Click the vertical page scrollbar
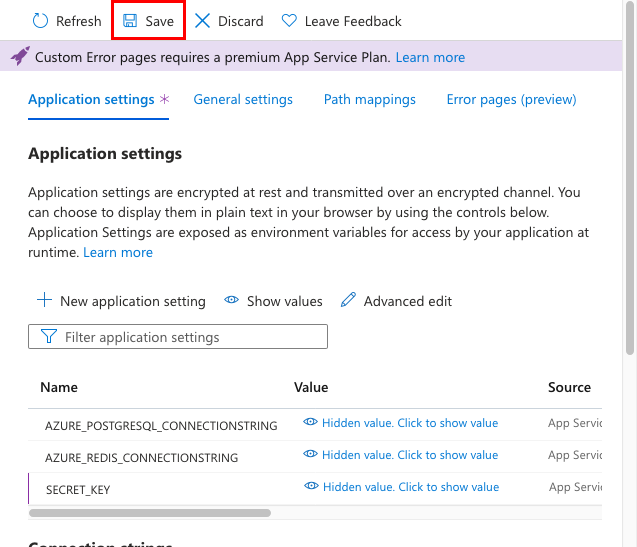637x547 pixels. [630, 200]
